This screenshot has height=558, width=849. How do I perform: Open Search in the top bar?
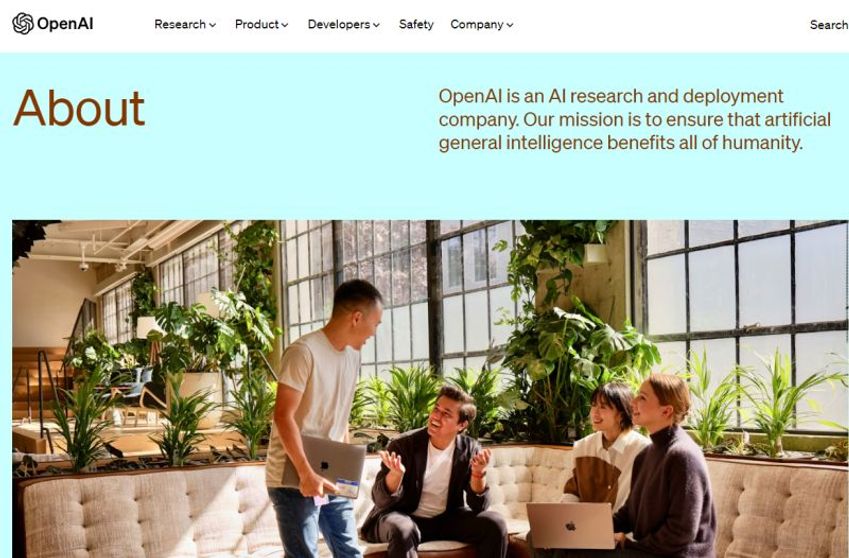(x=829, y=24)
